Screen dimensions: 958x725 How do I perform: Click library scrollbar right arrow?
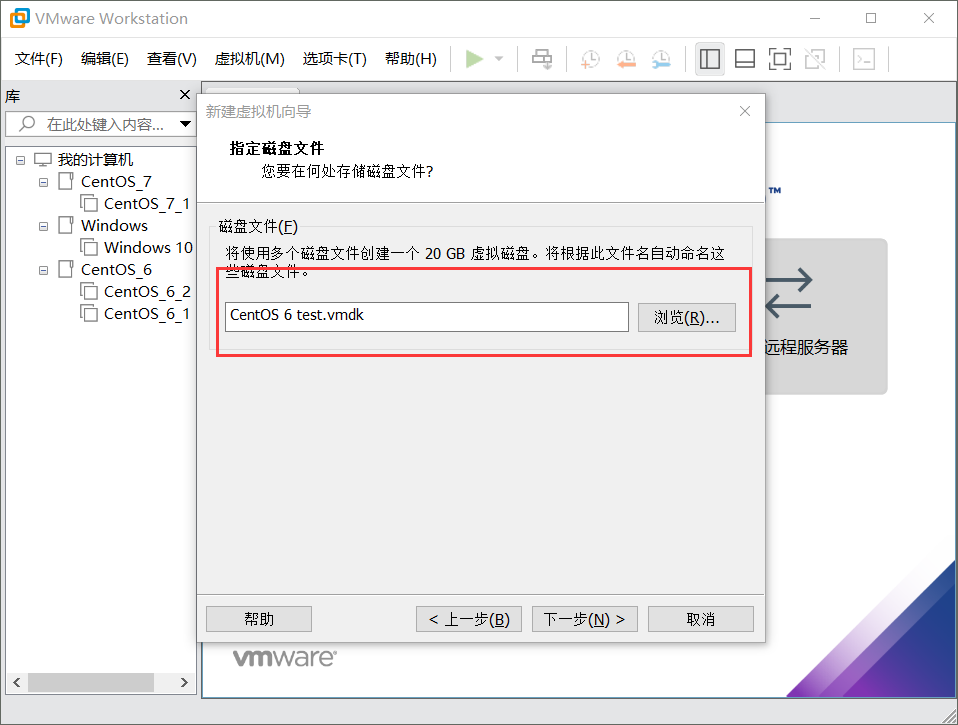click(x=184, y=682)
